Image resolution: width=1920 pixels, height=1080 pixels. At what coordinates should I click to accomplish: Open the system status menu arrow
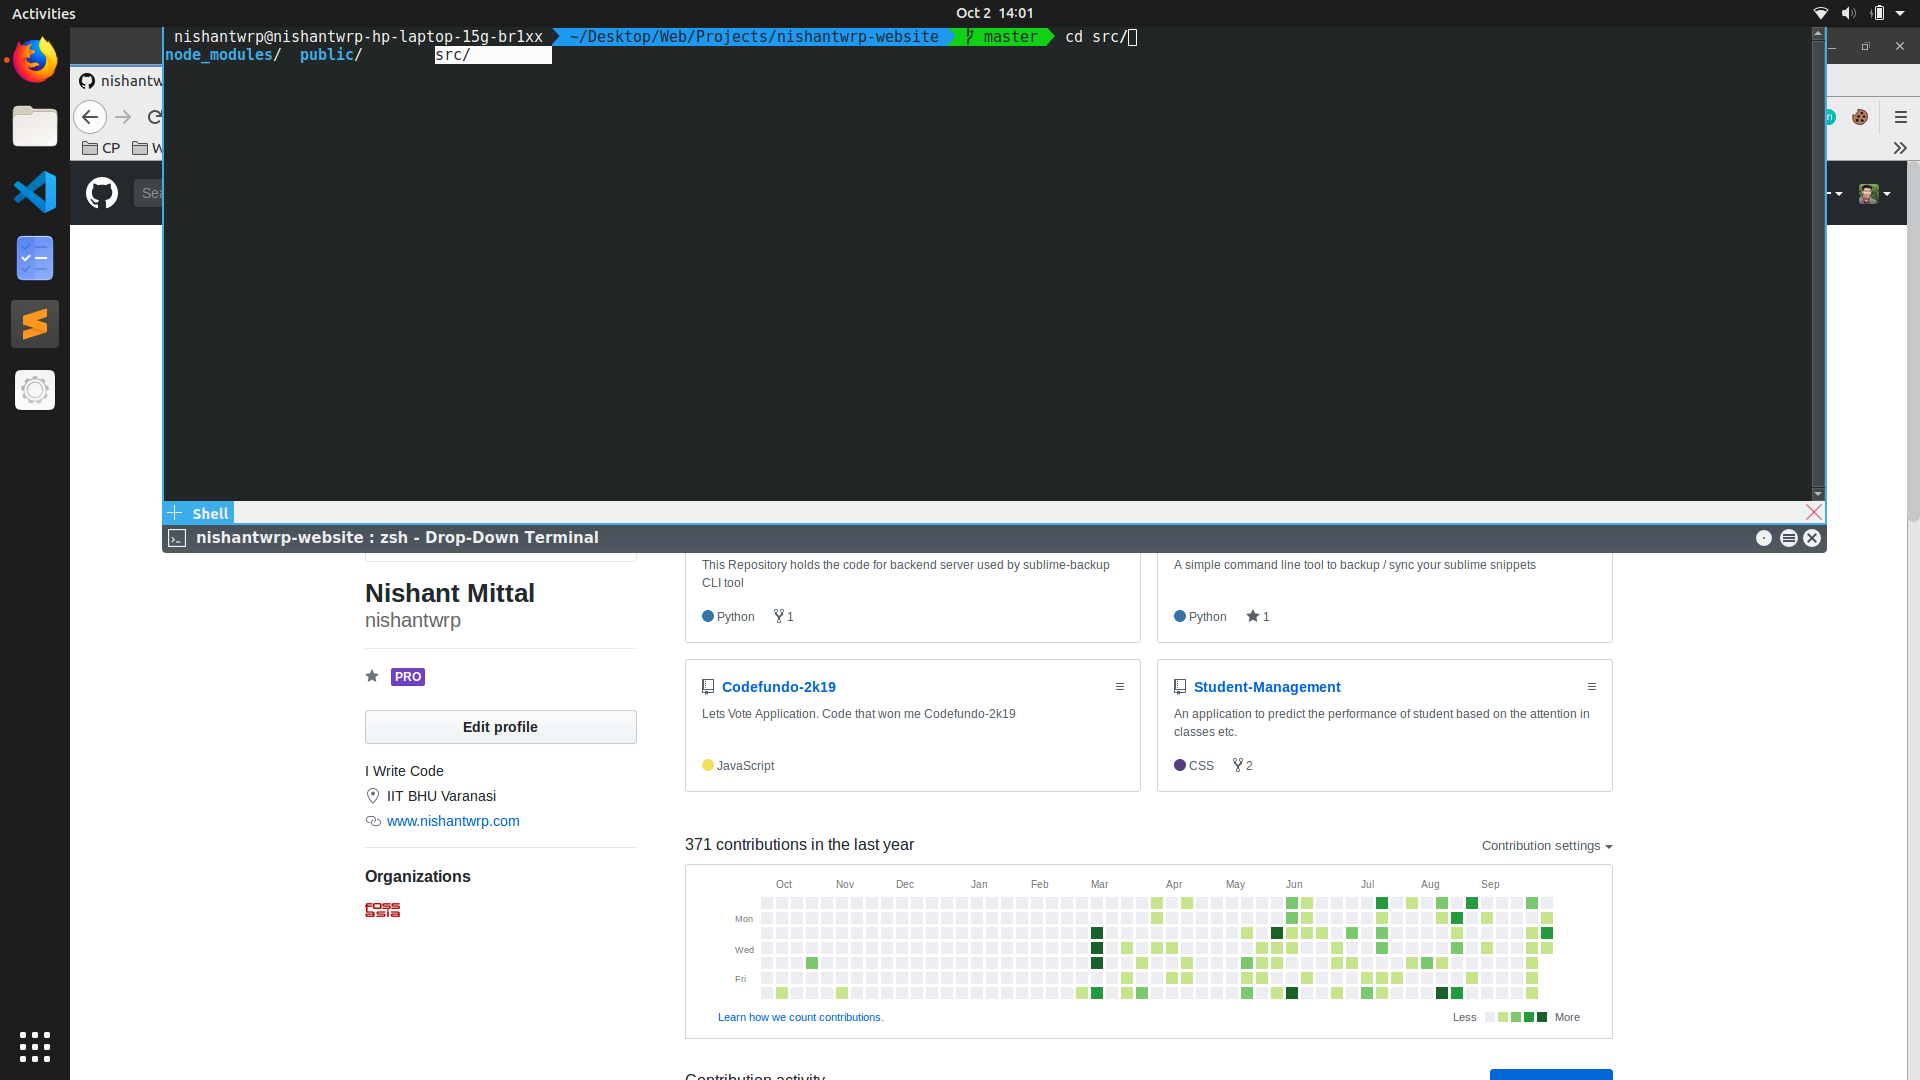pos(1900,13)
